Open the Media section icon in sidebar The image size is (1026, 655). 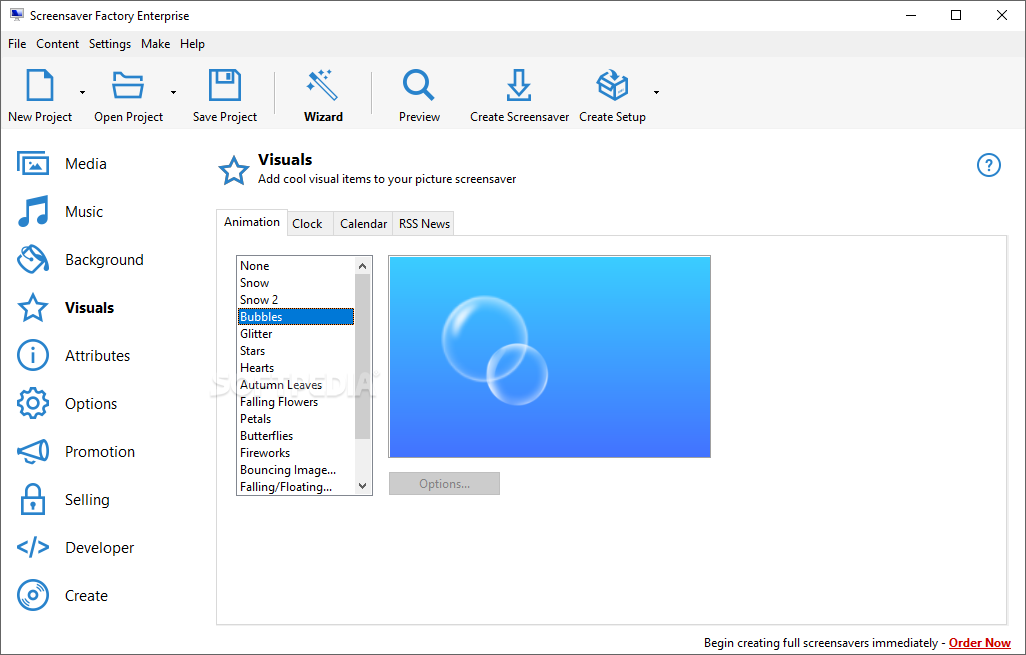[33, 164]
